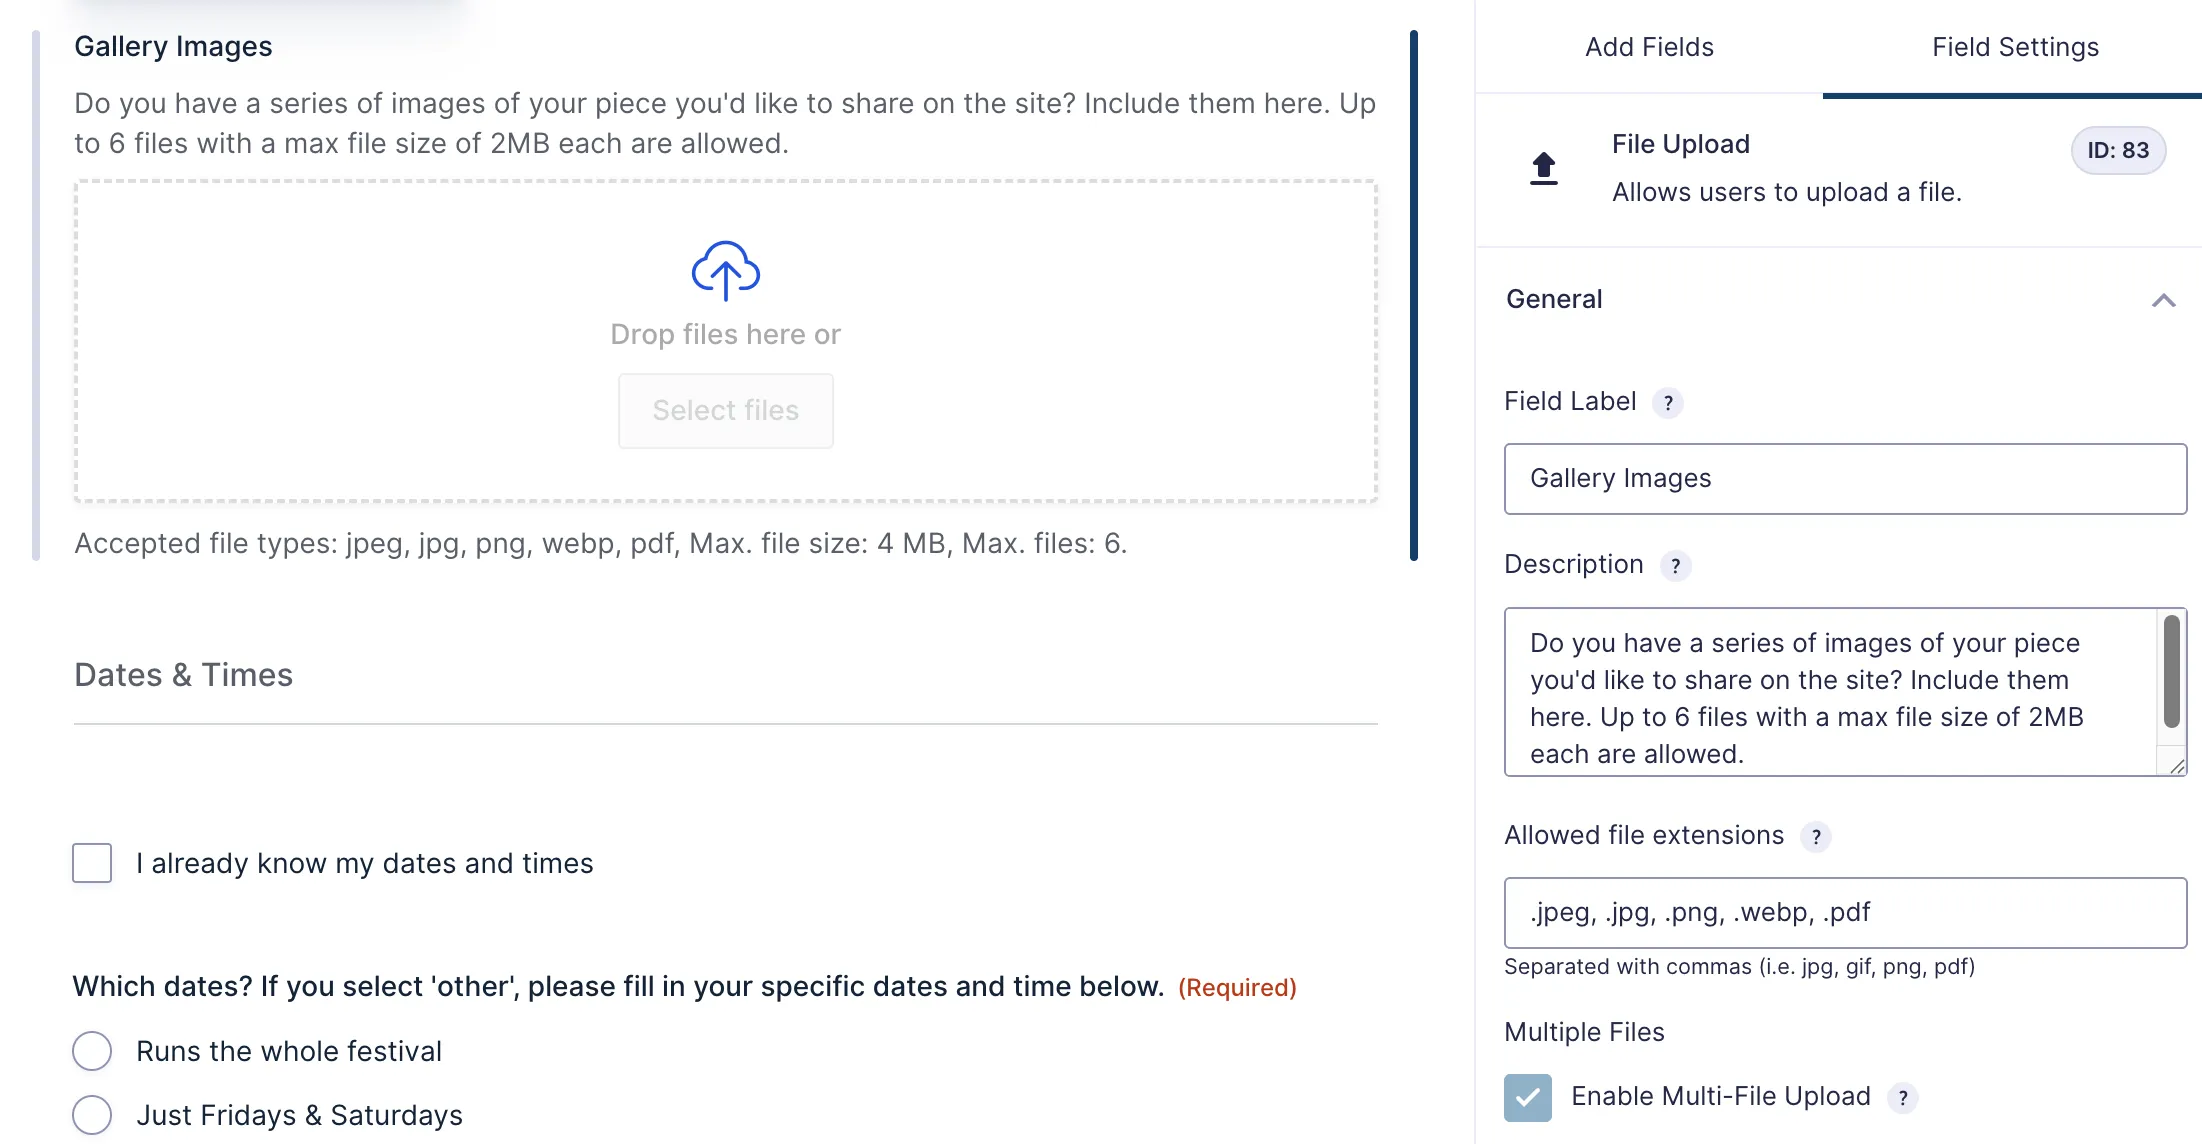Screen dimensions: 2202x1144
Task: Select 'Runs the whole festival' radio option
Action: [92, 1051]
